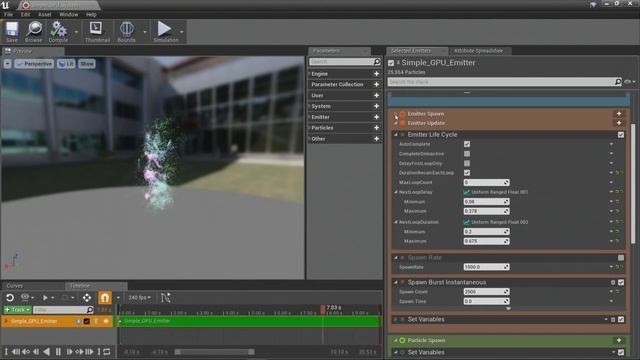The height and width of the screenshot is (360, 640).
Task: Toggle the DelayFirstLoopOnly checkbox
Action: 467,163
